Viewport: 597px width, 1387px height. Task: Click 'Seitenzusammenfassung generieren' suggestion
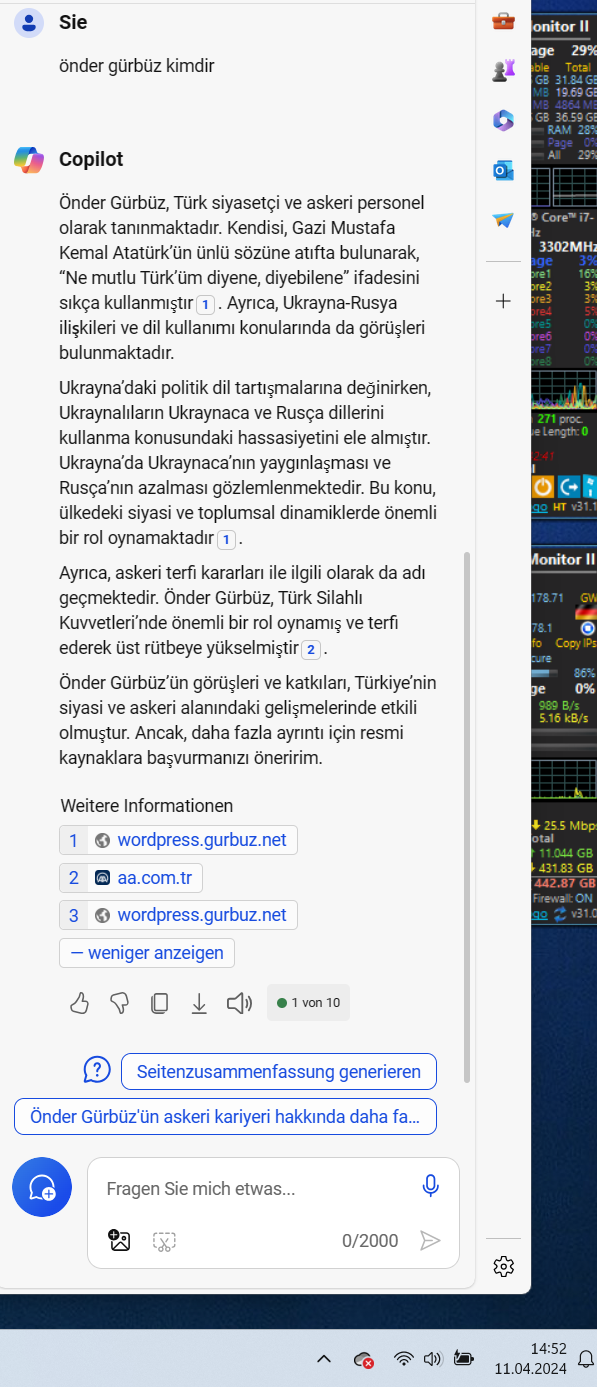pos(279,1071)
